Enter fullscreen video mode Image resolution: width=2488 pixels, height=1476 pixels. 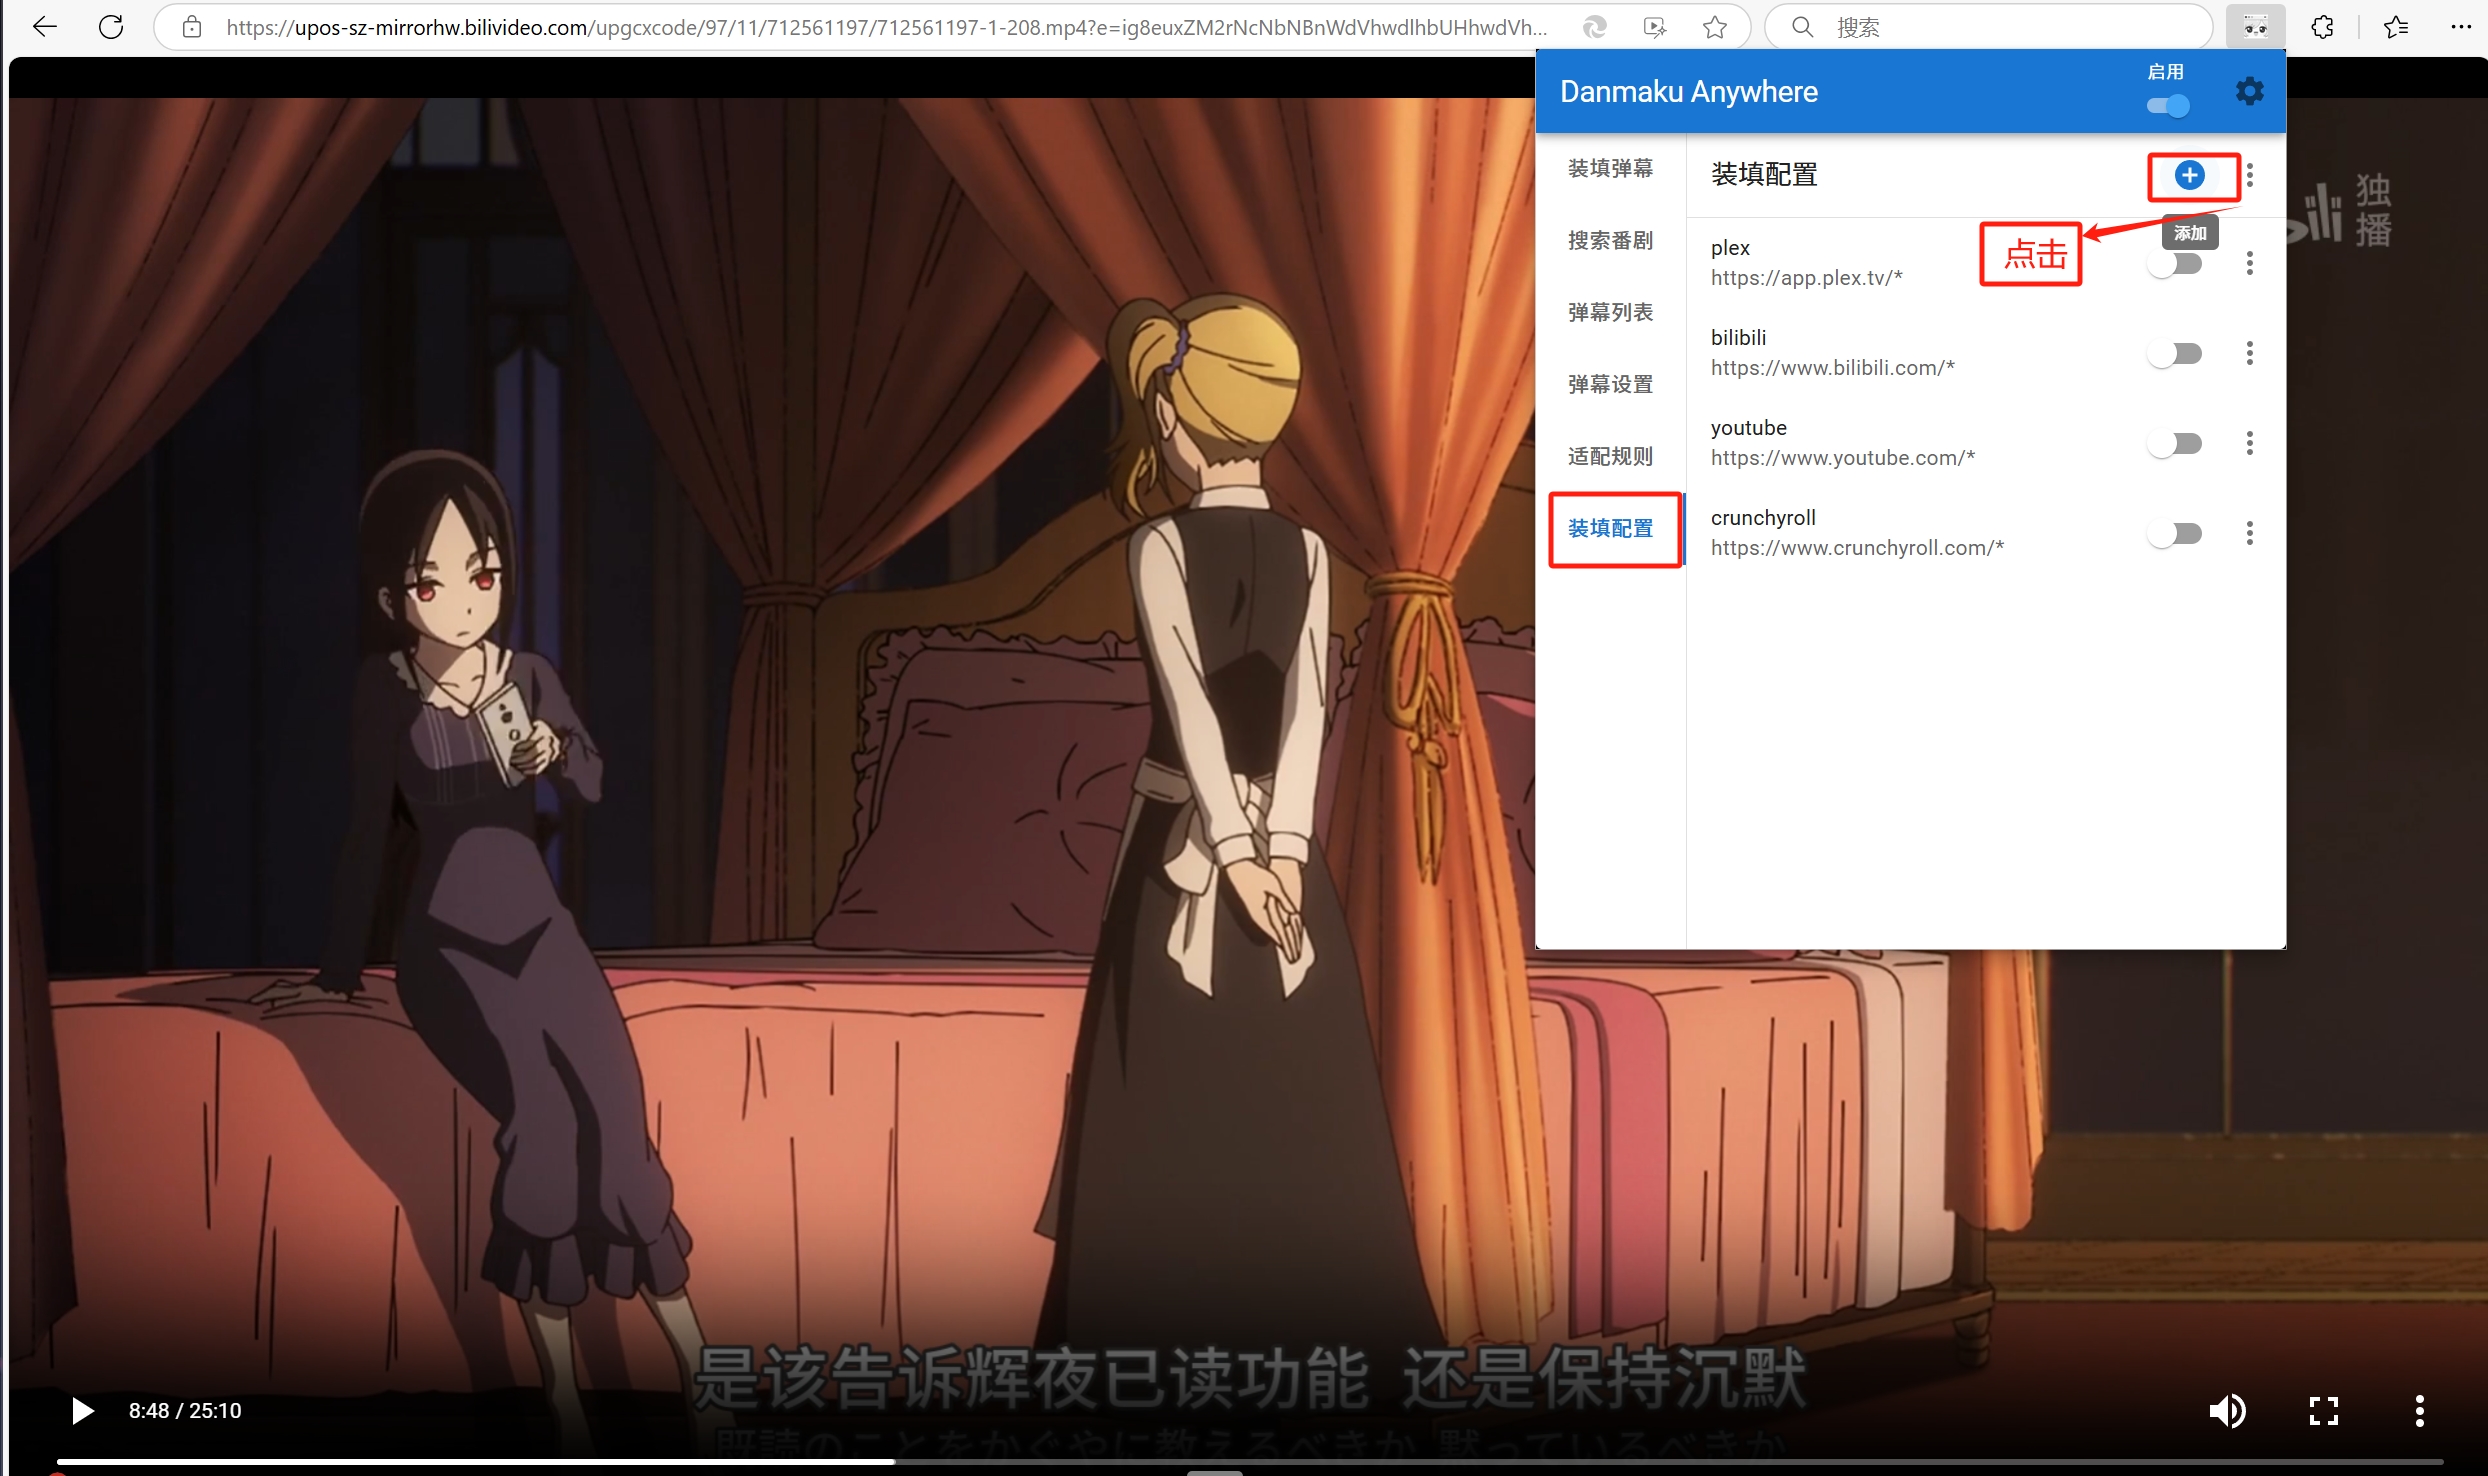pos(2323,1410)
